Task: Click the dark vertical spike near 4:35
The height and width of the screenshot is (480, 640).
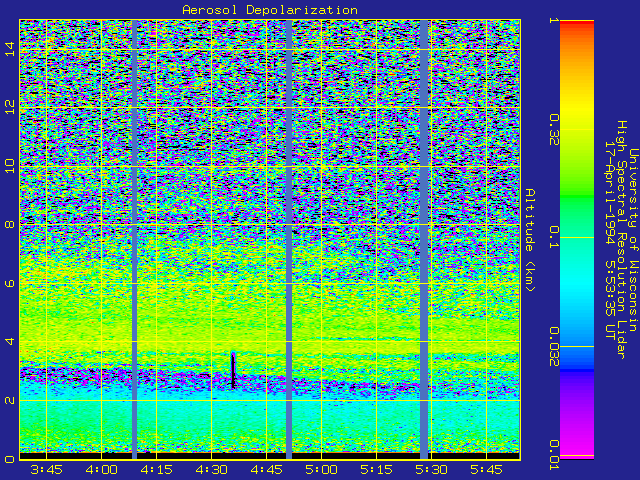Action: pyautogui.click(x=233, y=370)
